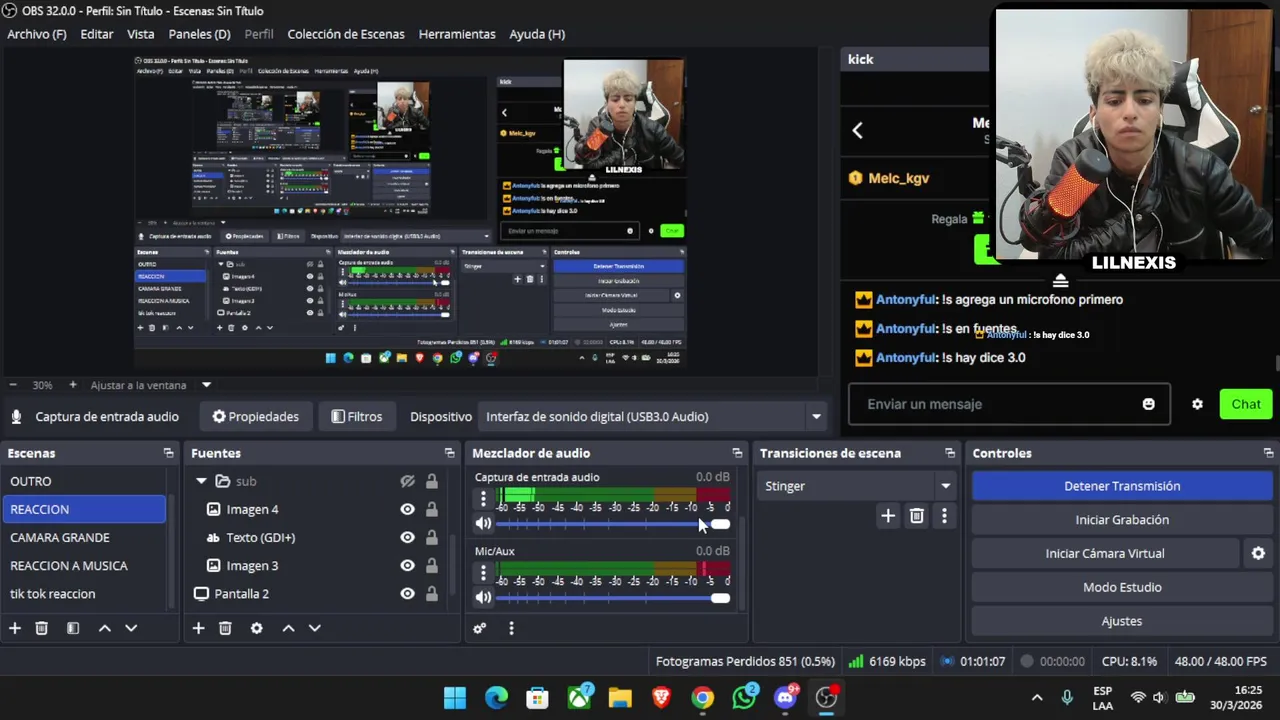Go back with kick chat arrow
1280x720 pixels.
tap(857, 130)
